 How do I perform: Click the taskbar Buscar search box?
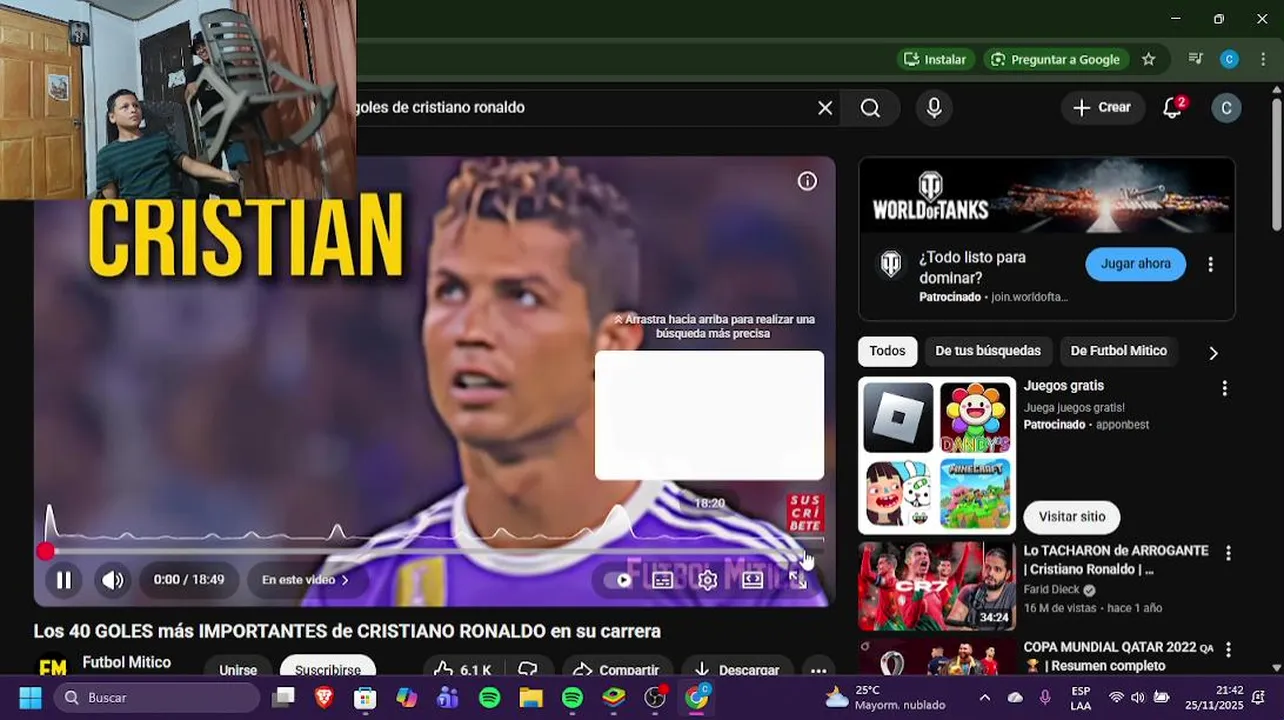(x=157, y=698)
